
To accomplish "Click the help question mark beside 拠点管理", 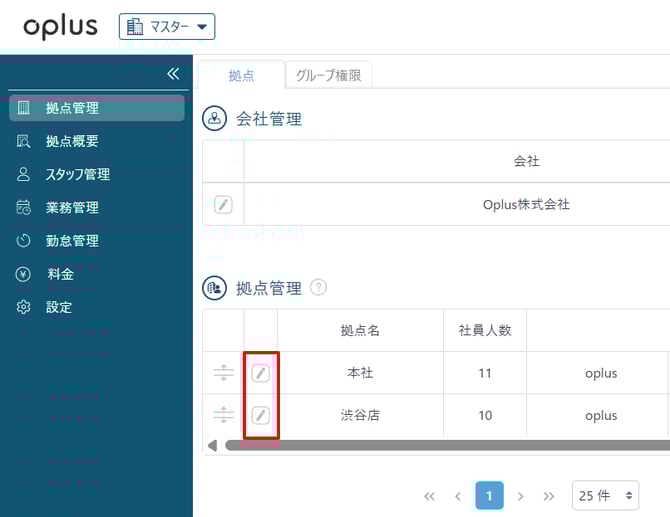I will point(318,288).
